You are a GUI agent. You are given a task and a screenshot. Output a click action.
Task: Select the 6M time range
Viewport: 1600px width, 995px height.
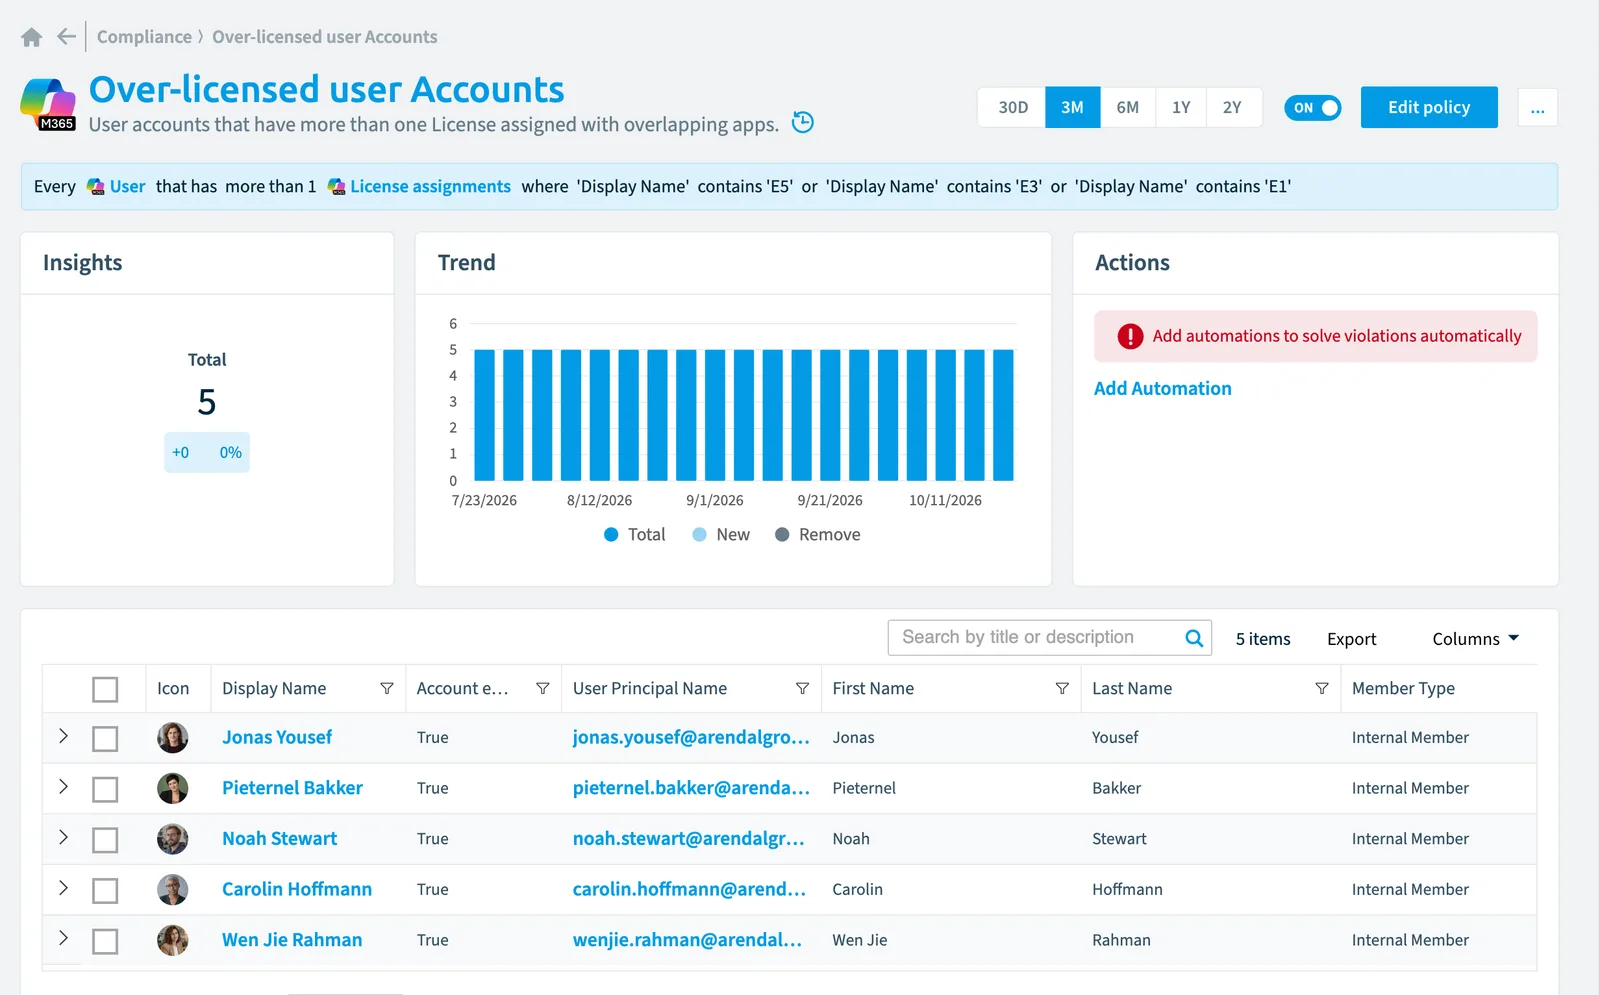(x=1128, y=107)
